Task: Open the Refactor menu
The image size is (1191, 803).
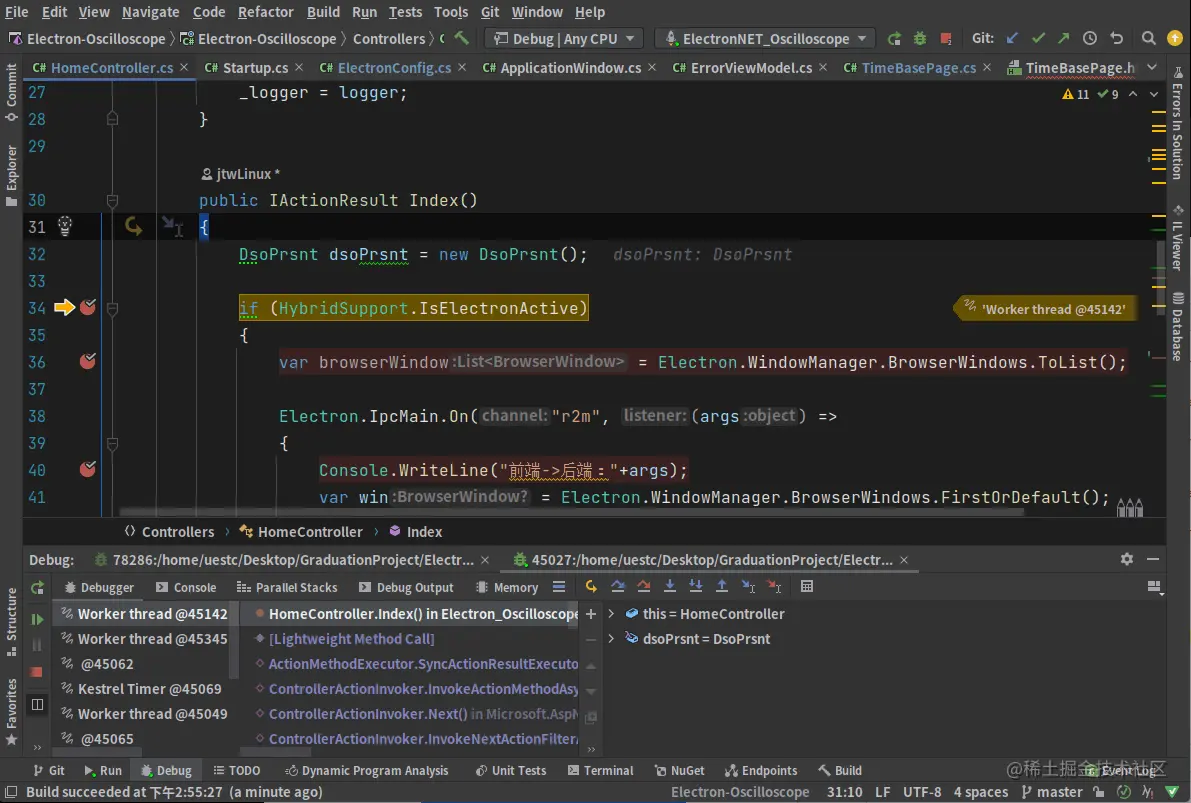Action: [x=265, y=12]
